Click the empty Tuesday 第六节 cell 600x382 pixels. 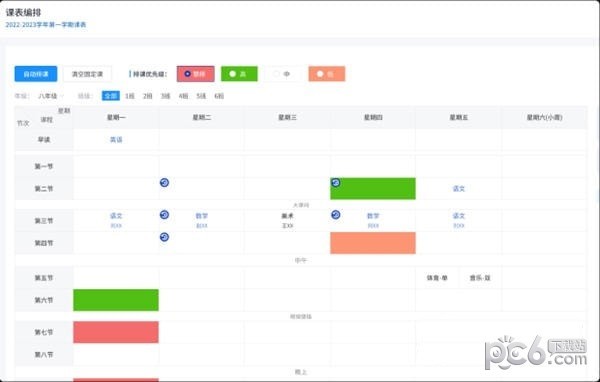[x=202, y=300]
